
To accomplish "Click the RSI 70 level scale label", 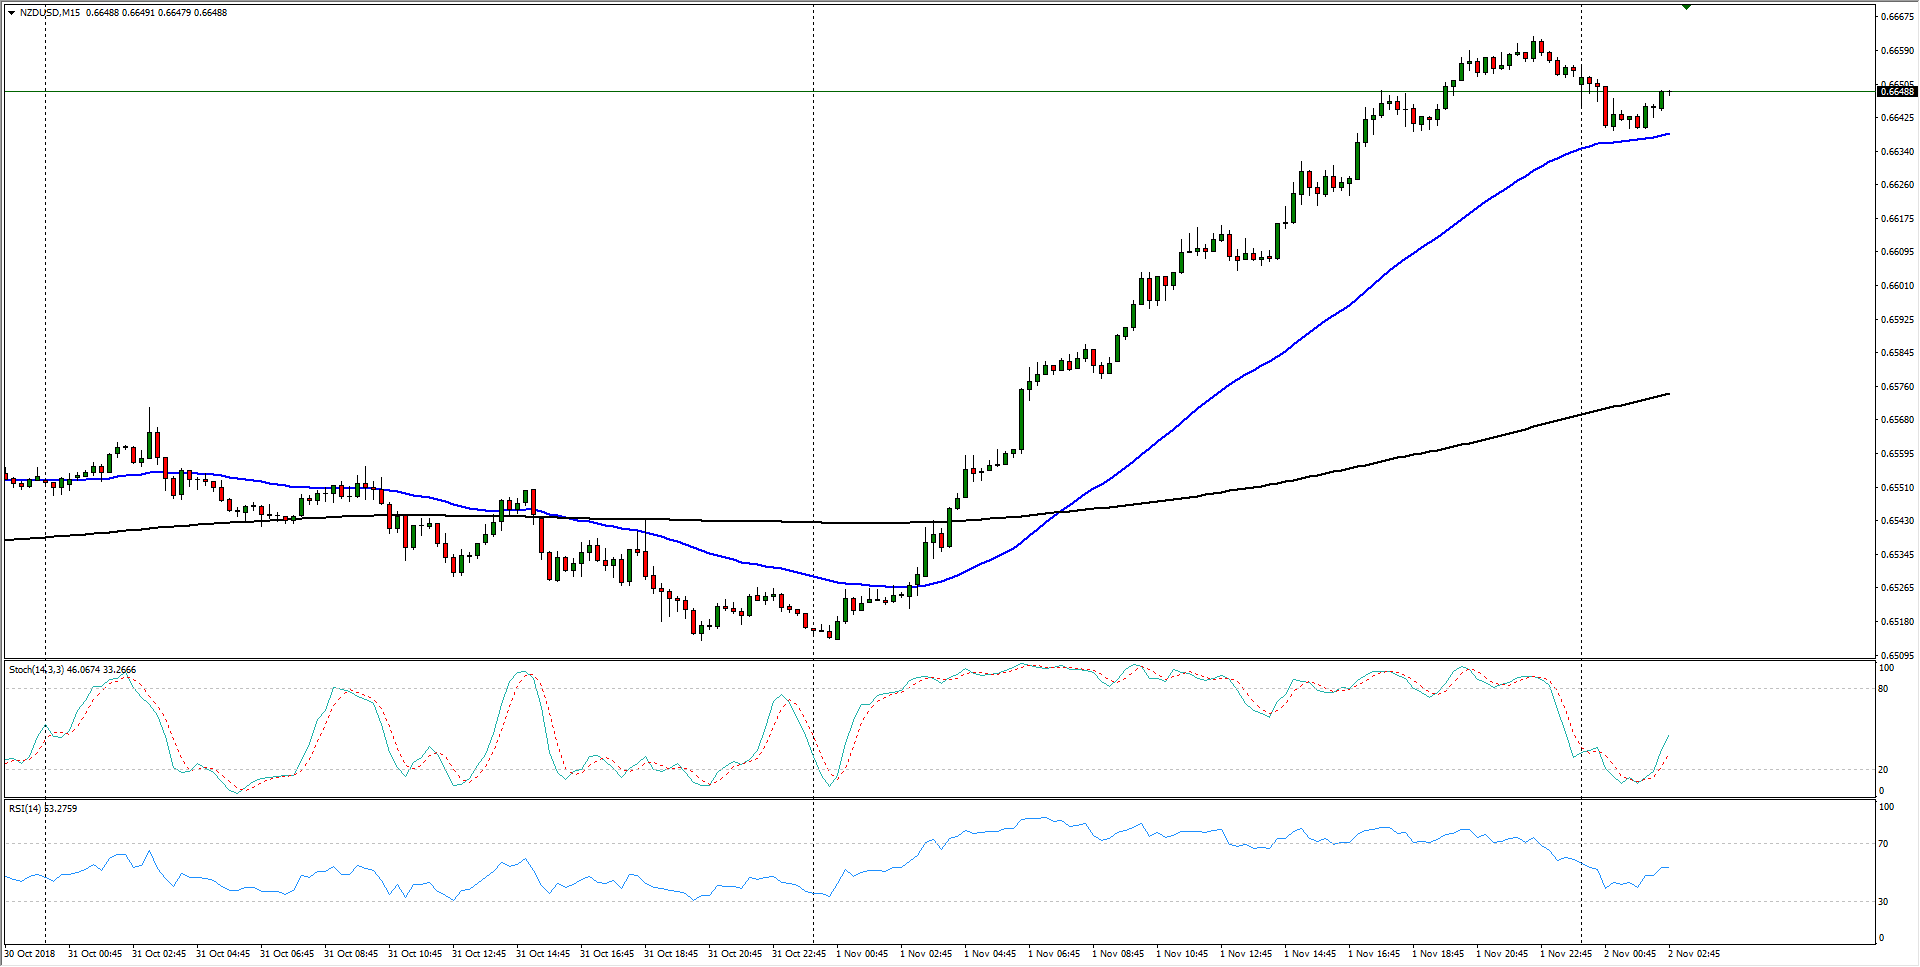I will tap(1883, 844).
